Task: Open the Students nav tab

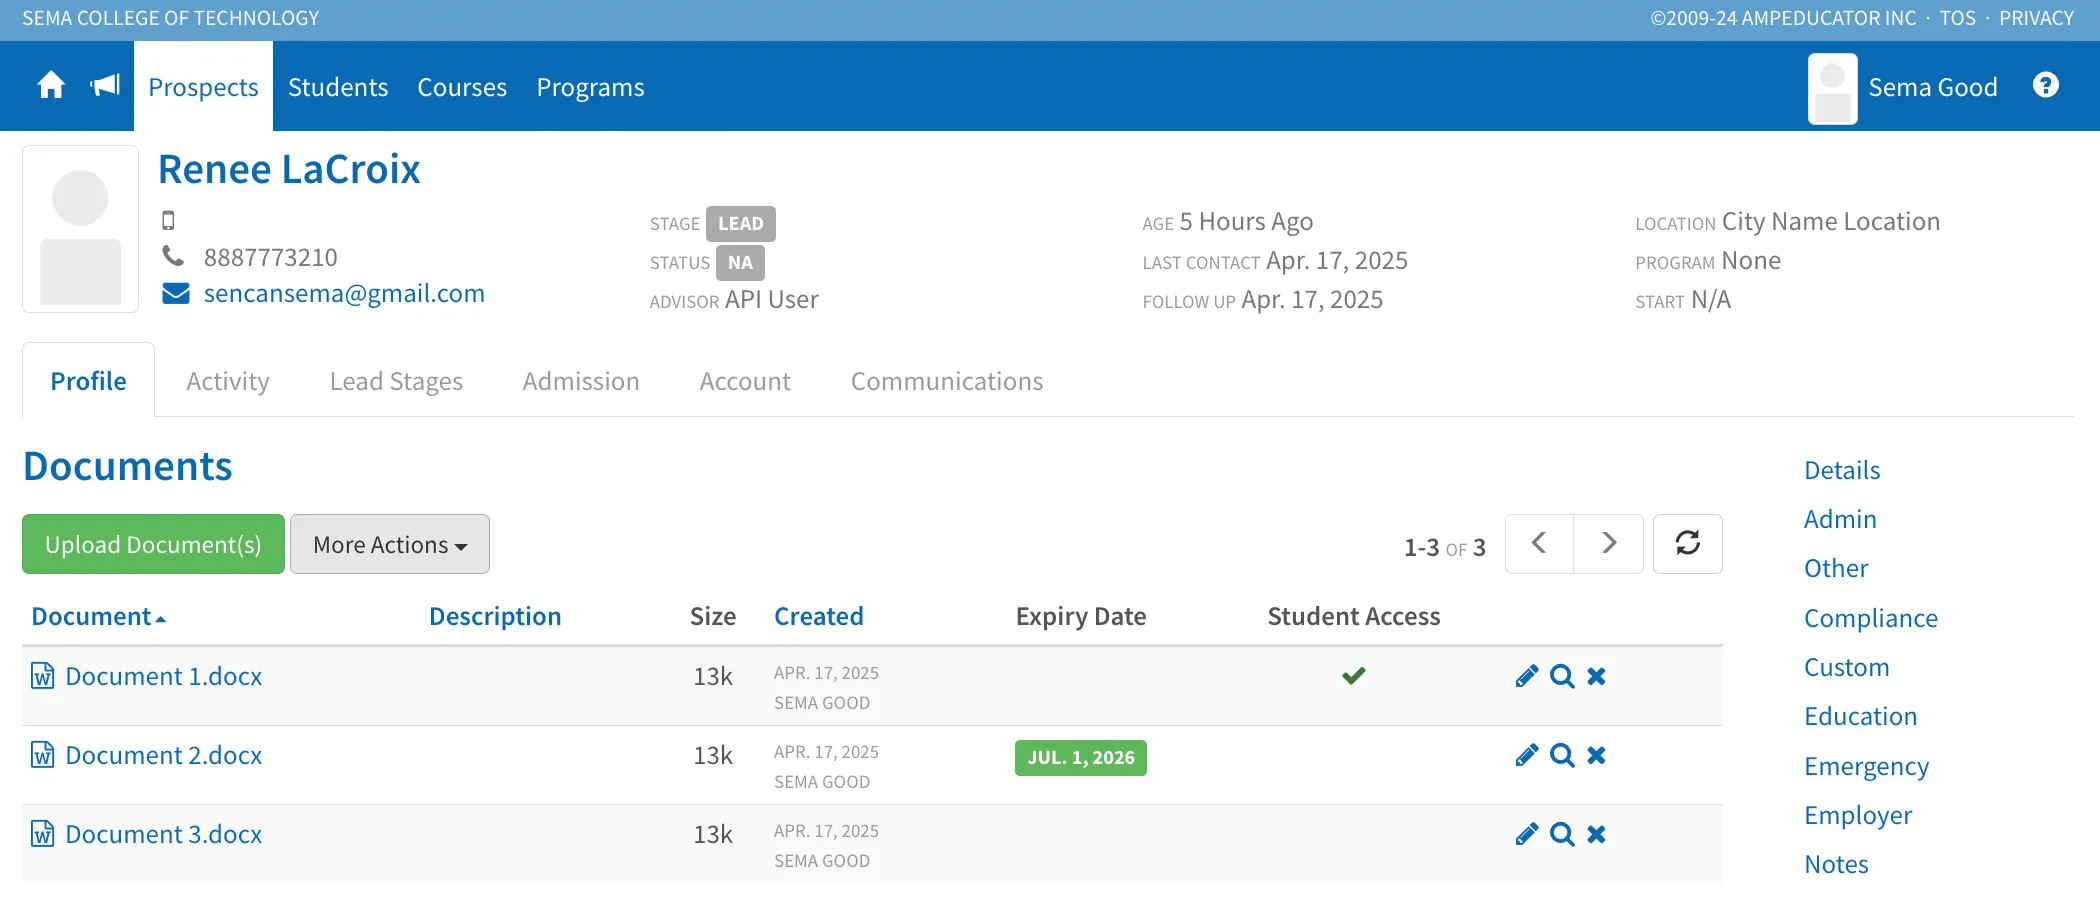Action: point(338,87)
